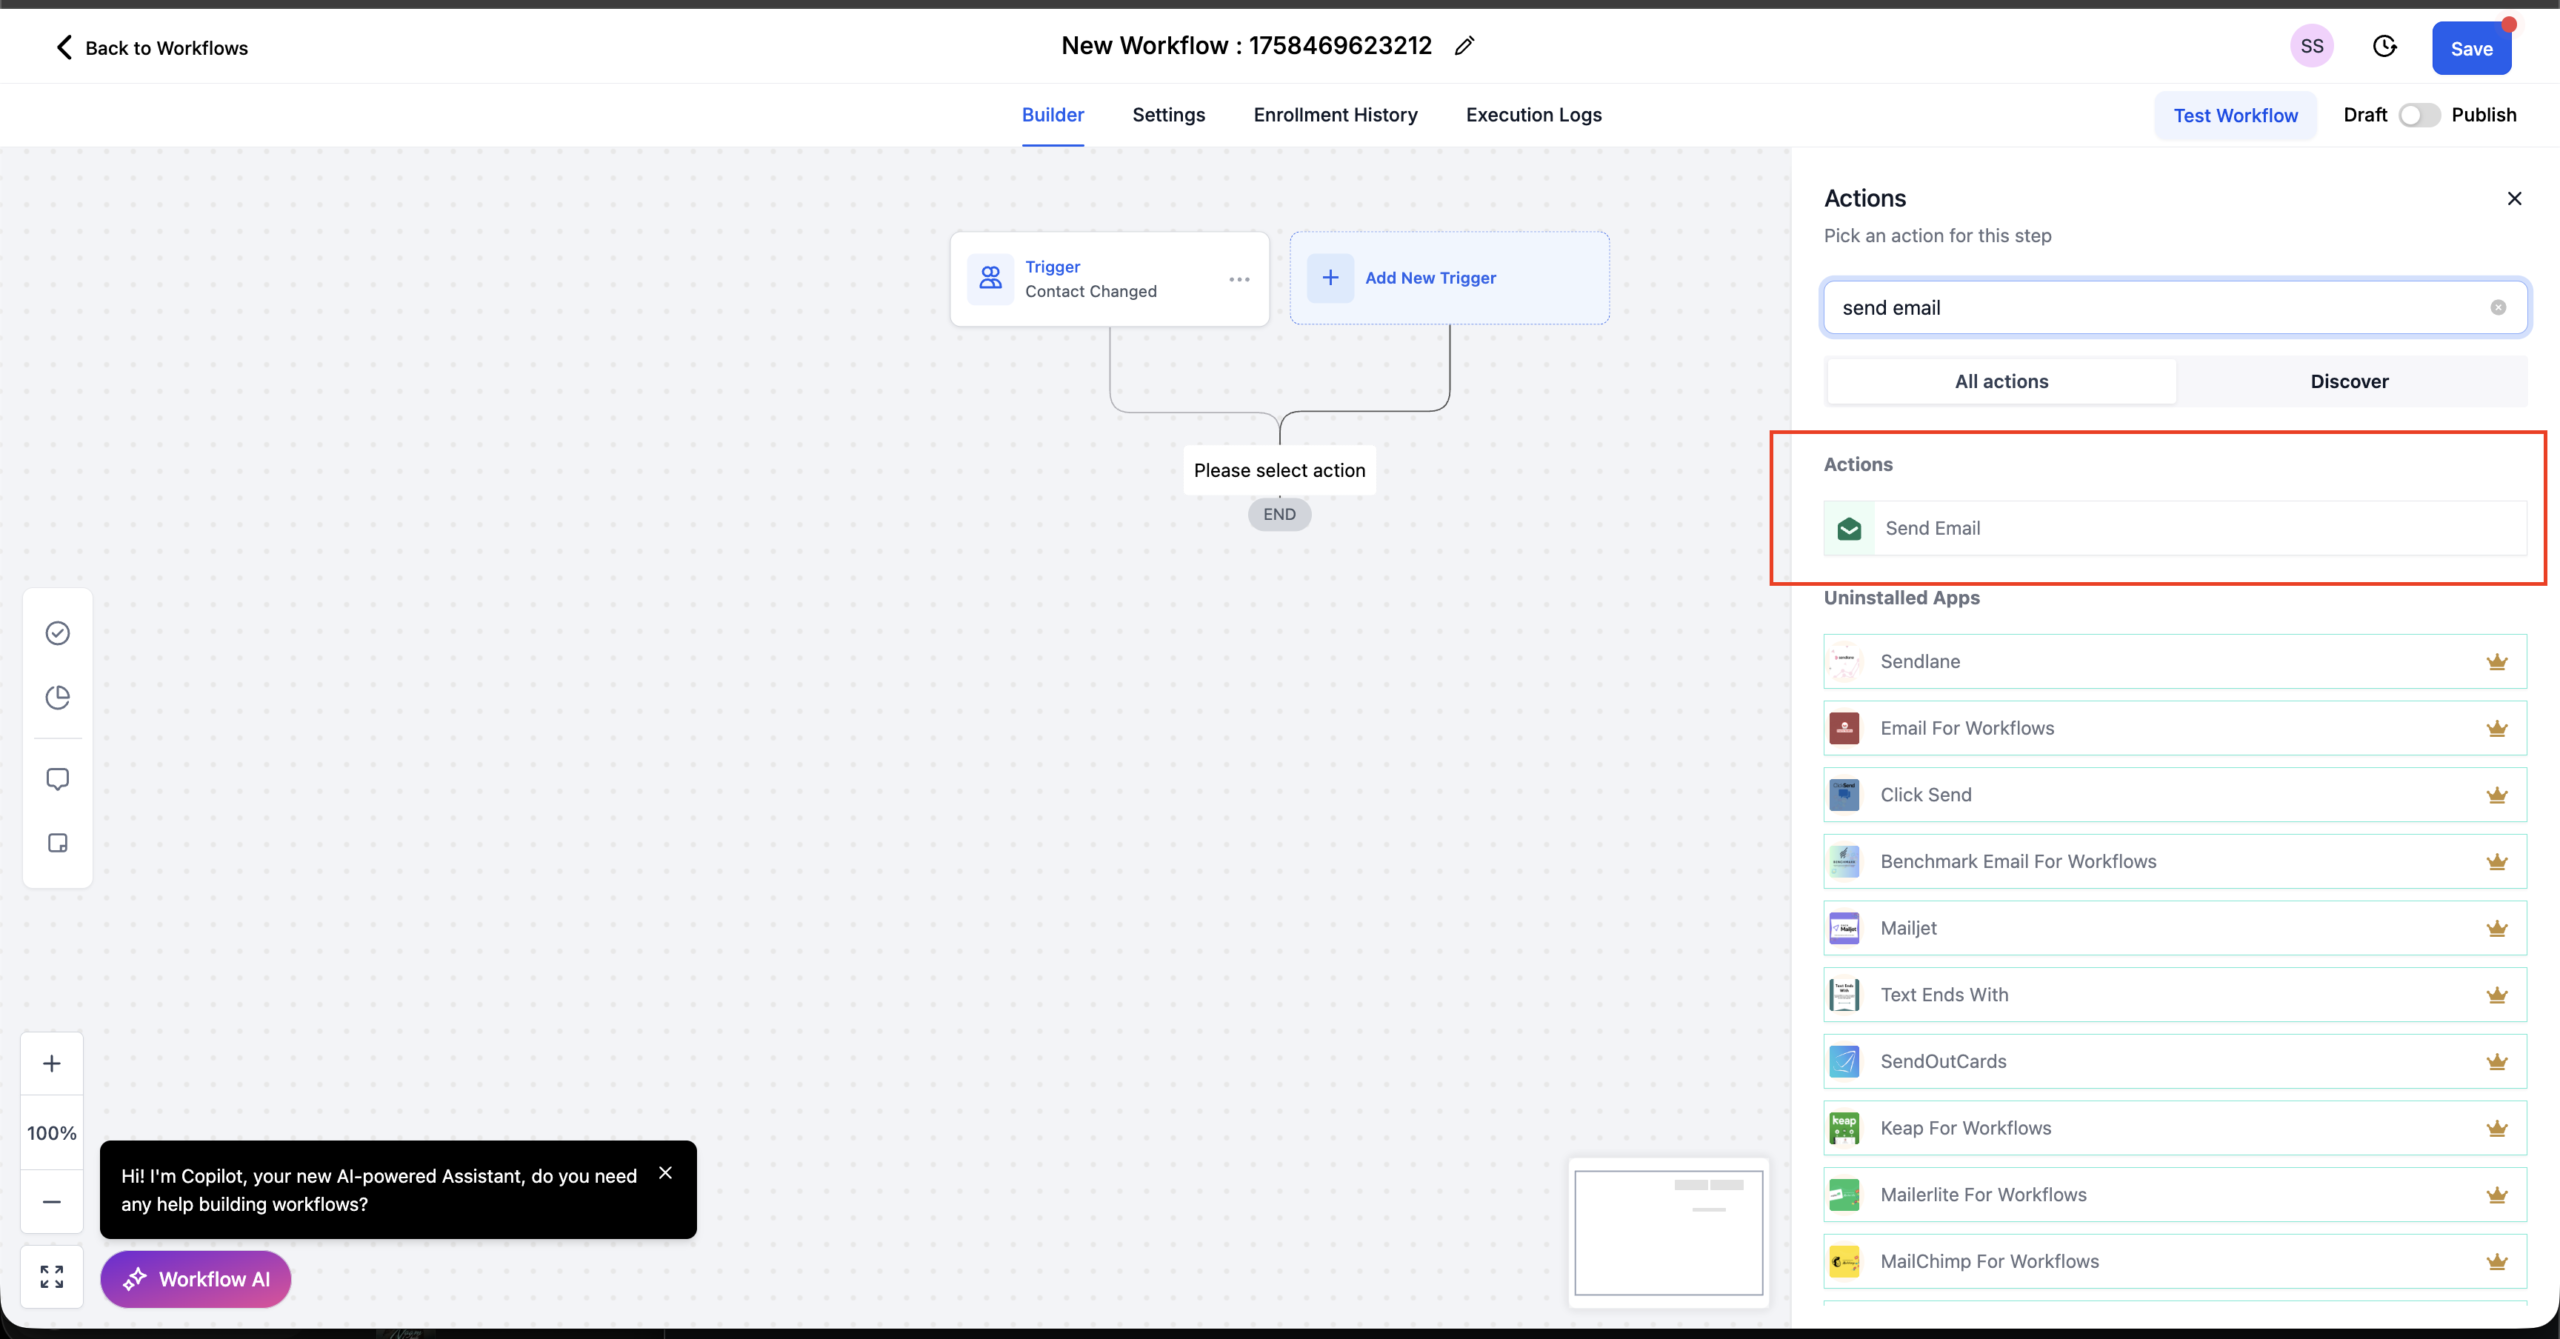The image size is (2560, 1339).
Task: Open the pie chart stats icon in left panel
Action: click(57, 697)
